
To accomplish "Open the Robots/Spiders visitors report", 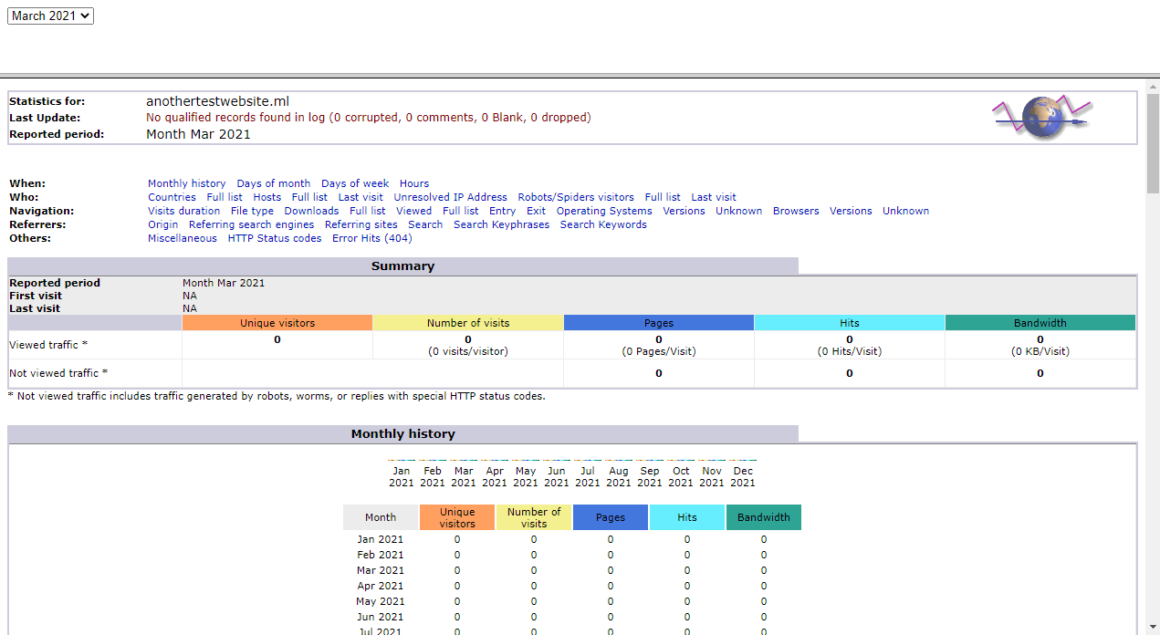I will (575, 197).
